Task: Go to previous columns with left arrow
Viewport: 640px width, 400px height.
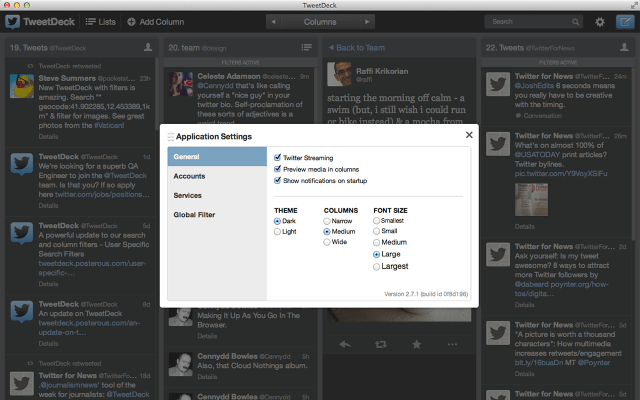Action: (x=273, y=22)
